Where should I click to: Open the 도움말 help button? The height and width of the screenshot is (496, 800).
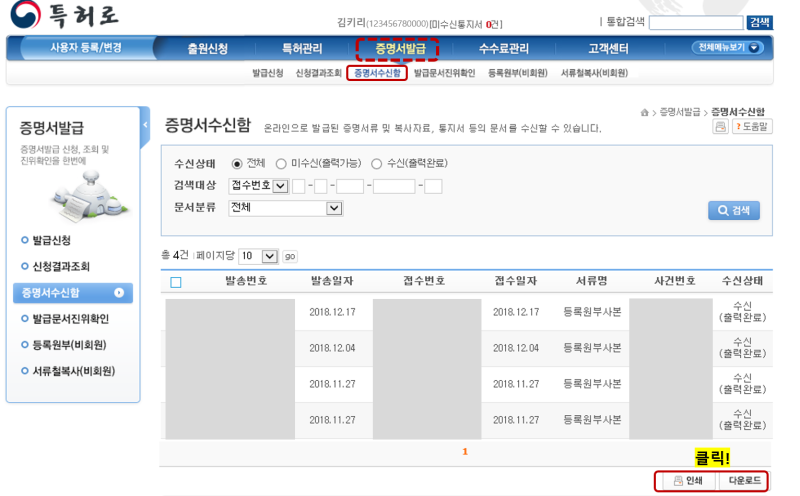point(752,127)
